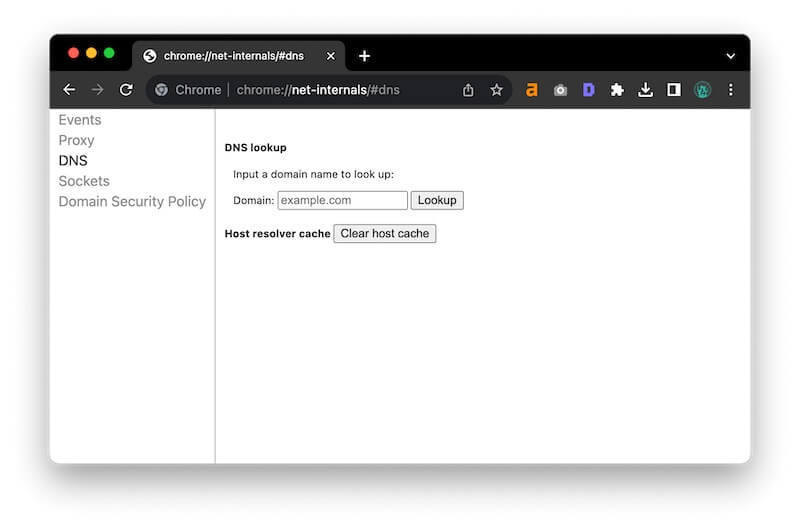Click 'Host resolver cache' label
This screenshot has width=800, height=529.
tap(278, 234)
